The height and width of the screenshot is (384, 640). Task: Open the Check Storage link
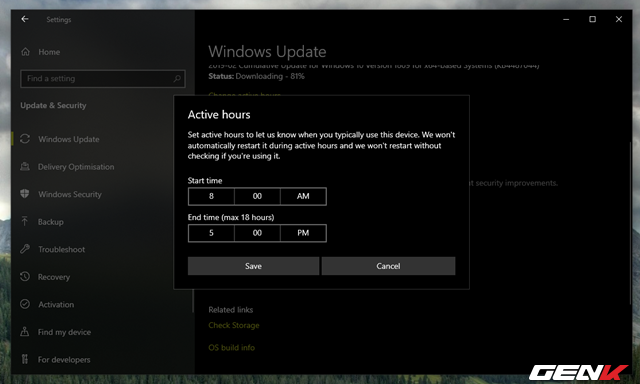coord(234,325)
